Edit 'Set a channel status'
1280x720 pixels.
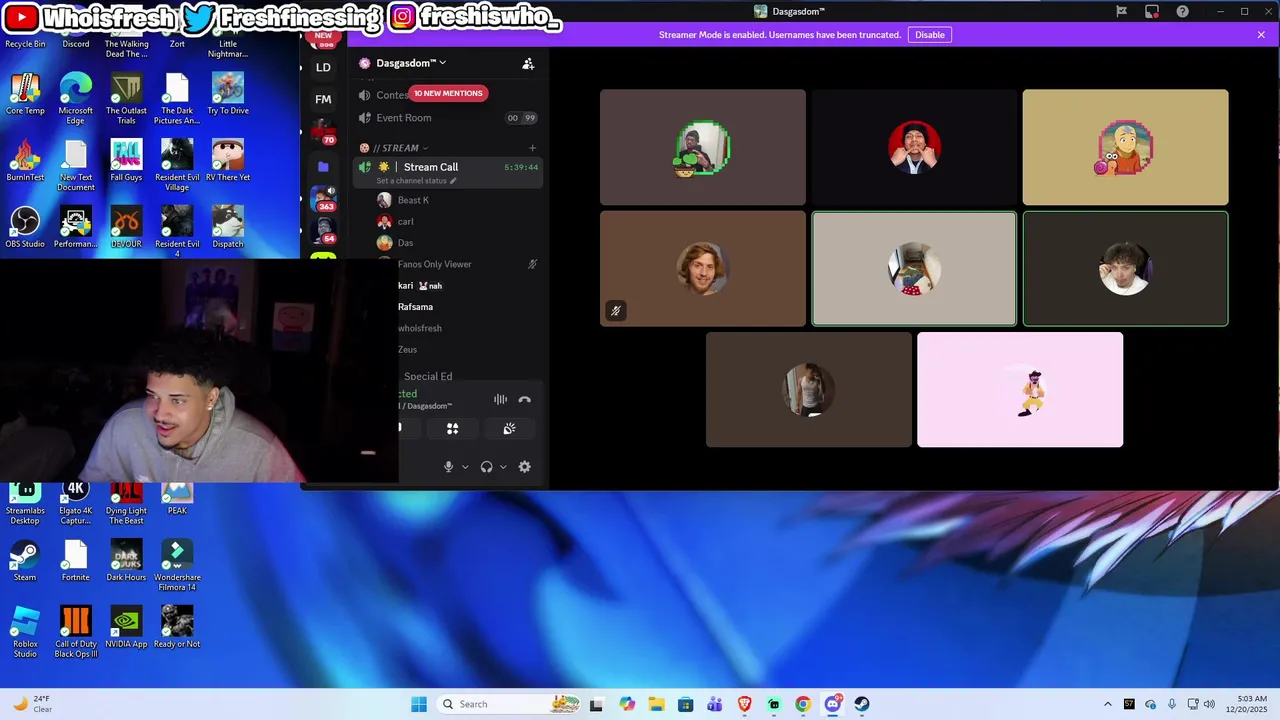point(416,181)
